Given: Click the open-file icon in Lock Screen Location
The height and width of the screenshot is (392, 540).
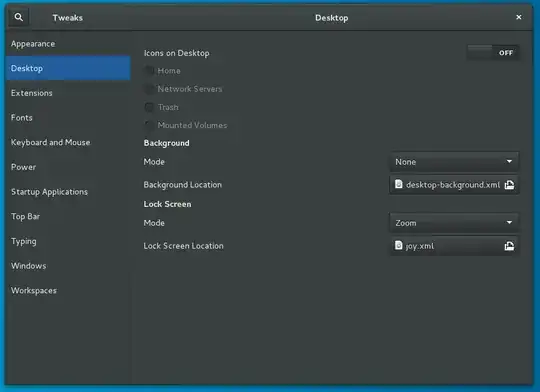Looking at the screenshot, I should pos(509,246).
